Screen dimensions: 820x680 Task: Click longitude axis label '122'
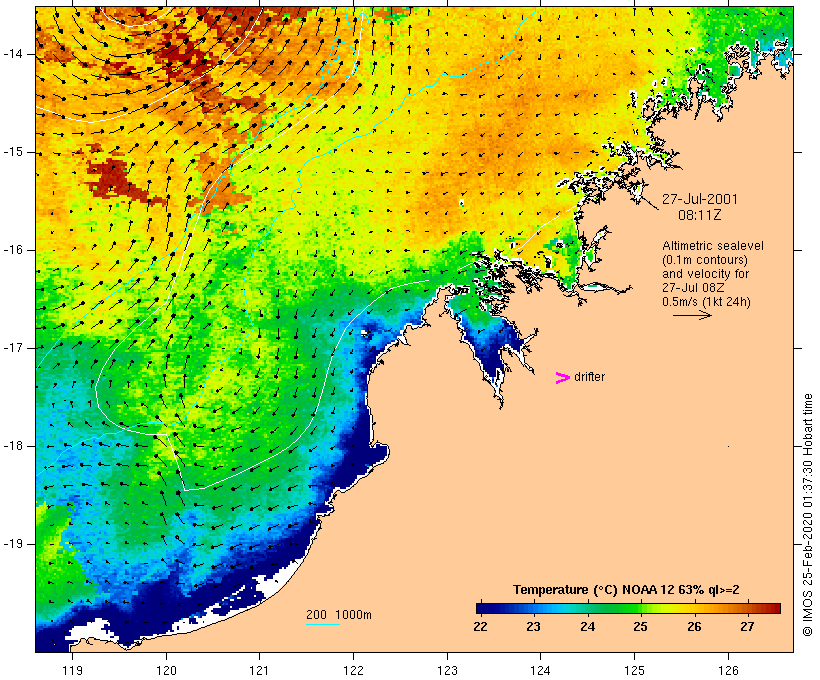coord(353,671)
